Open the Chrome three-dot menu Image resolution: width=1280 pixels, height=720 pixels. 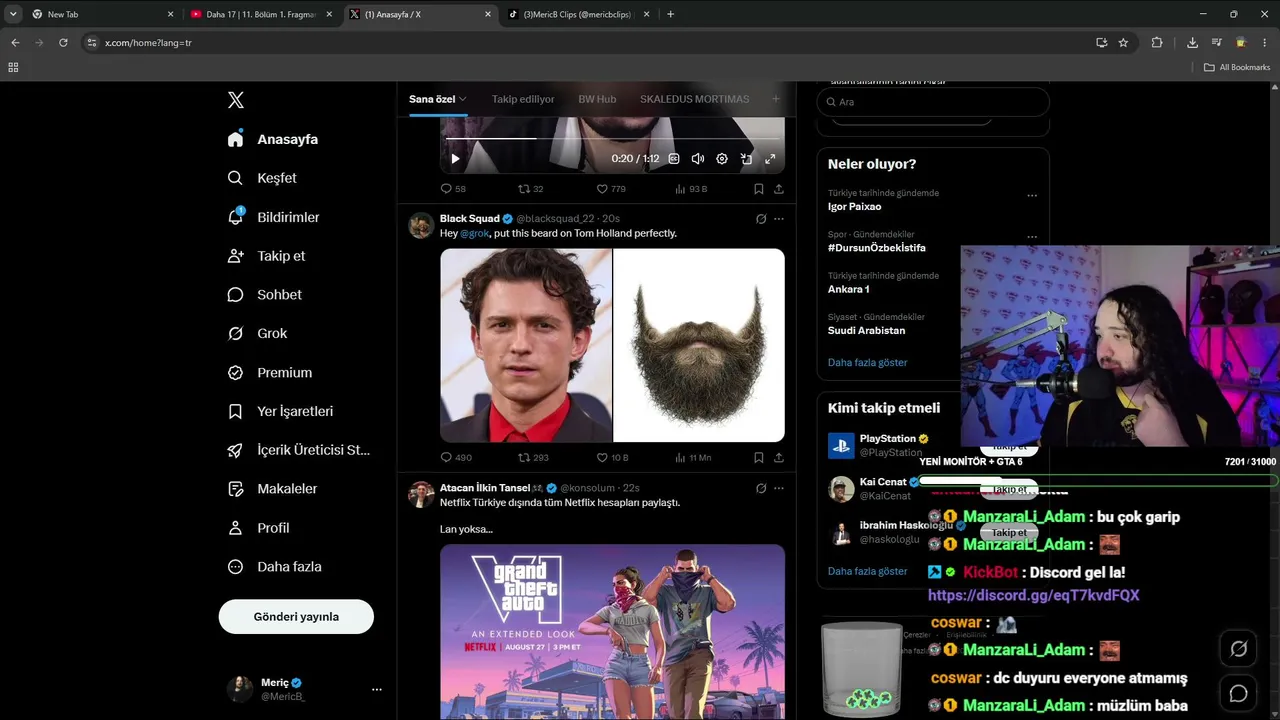click(1265, 43)
